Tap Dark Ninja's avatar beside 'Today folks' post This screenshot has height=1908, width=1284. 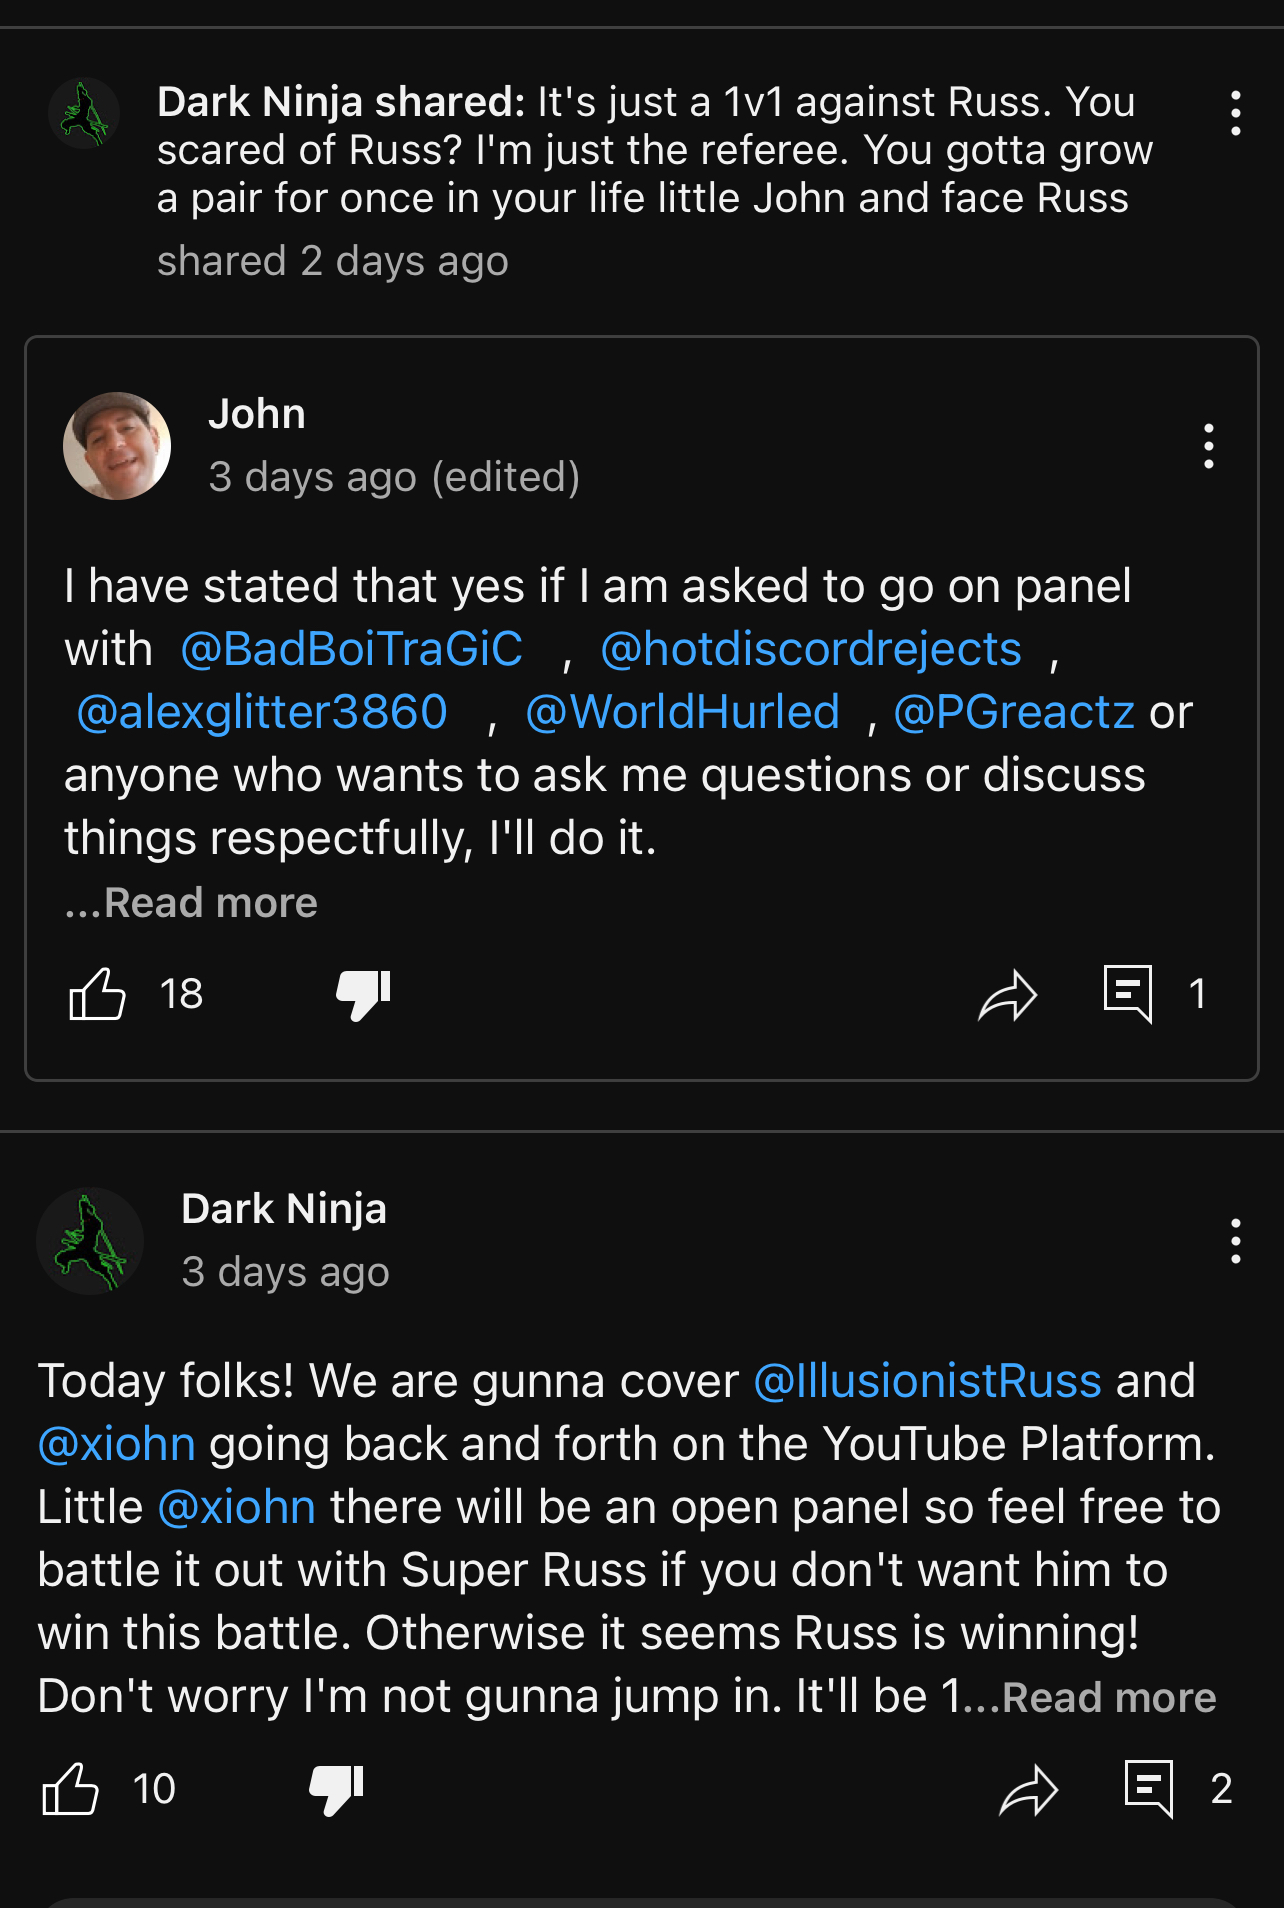90,1241
